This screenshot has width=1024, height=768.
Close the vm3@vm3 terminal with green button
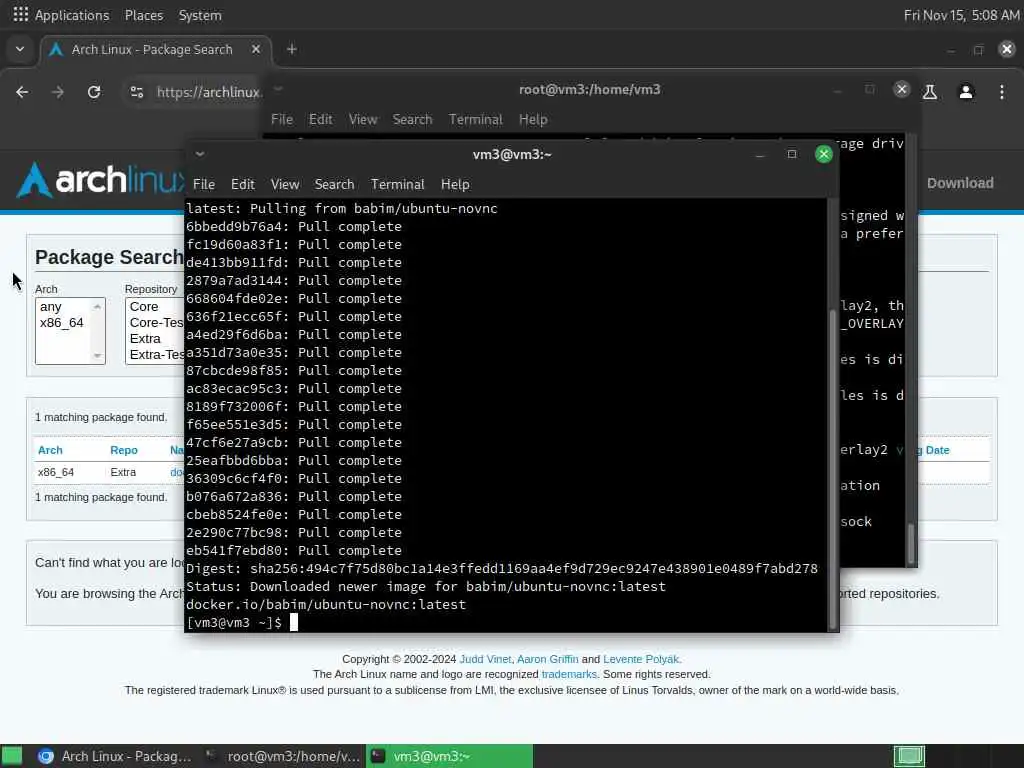coord(824,154)
